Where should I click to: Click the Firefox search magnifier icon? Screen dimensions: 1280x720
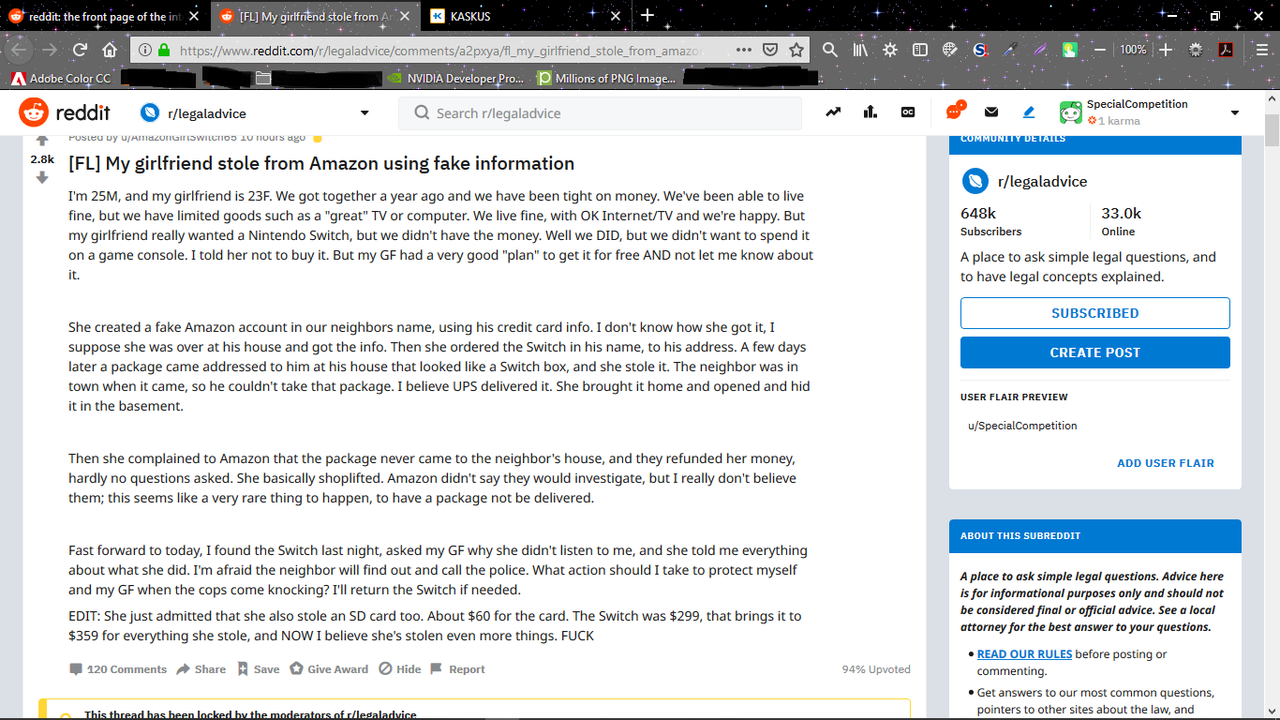pos(830,49)
